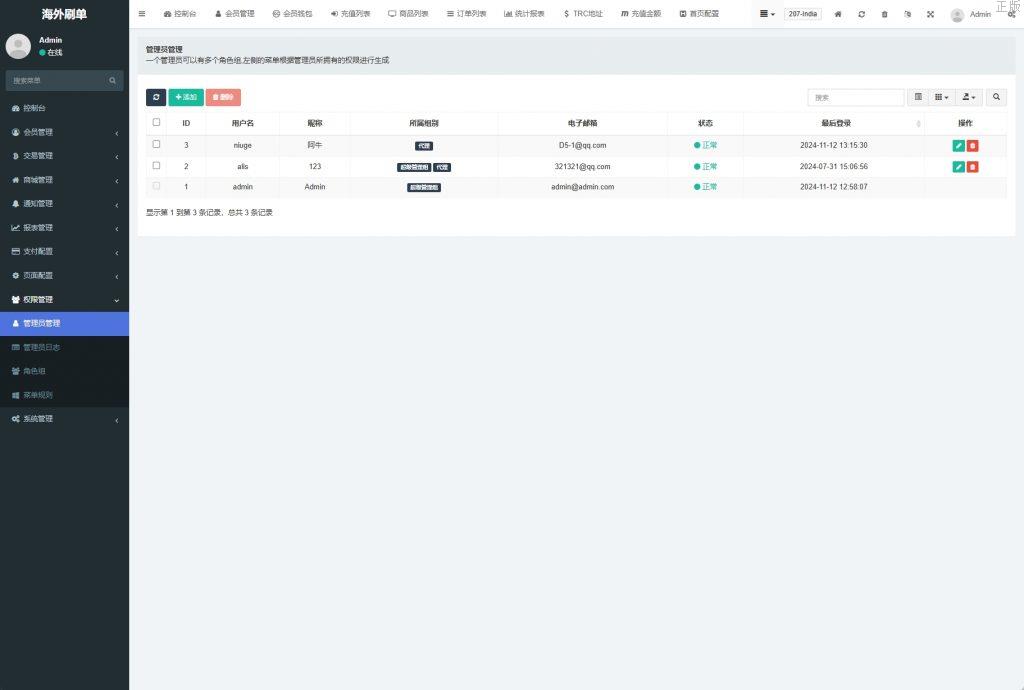Image resolution: width=1024 pixels, height=690 pixels.
Task: Click the table refresh button
Action: pos(156,97)
